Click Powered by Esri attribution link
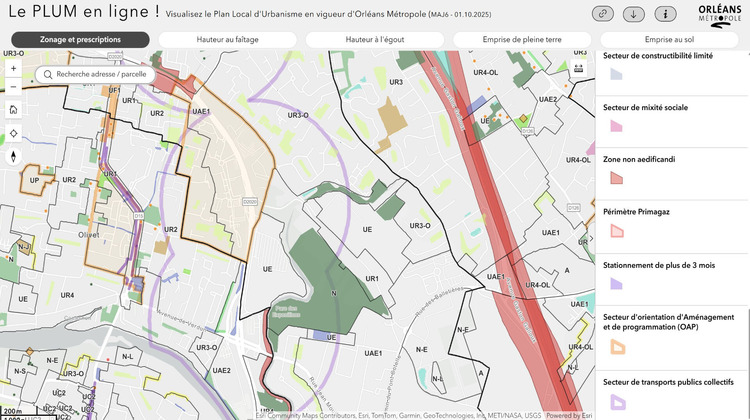The image size is (750, 420). pos(569,415)
